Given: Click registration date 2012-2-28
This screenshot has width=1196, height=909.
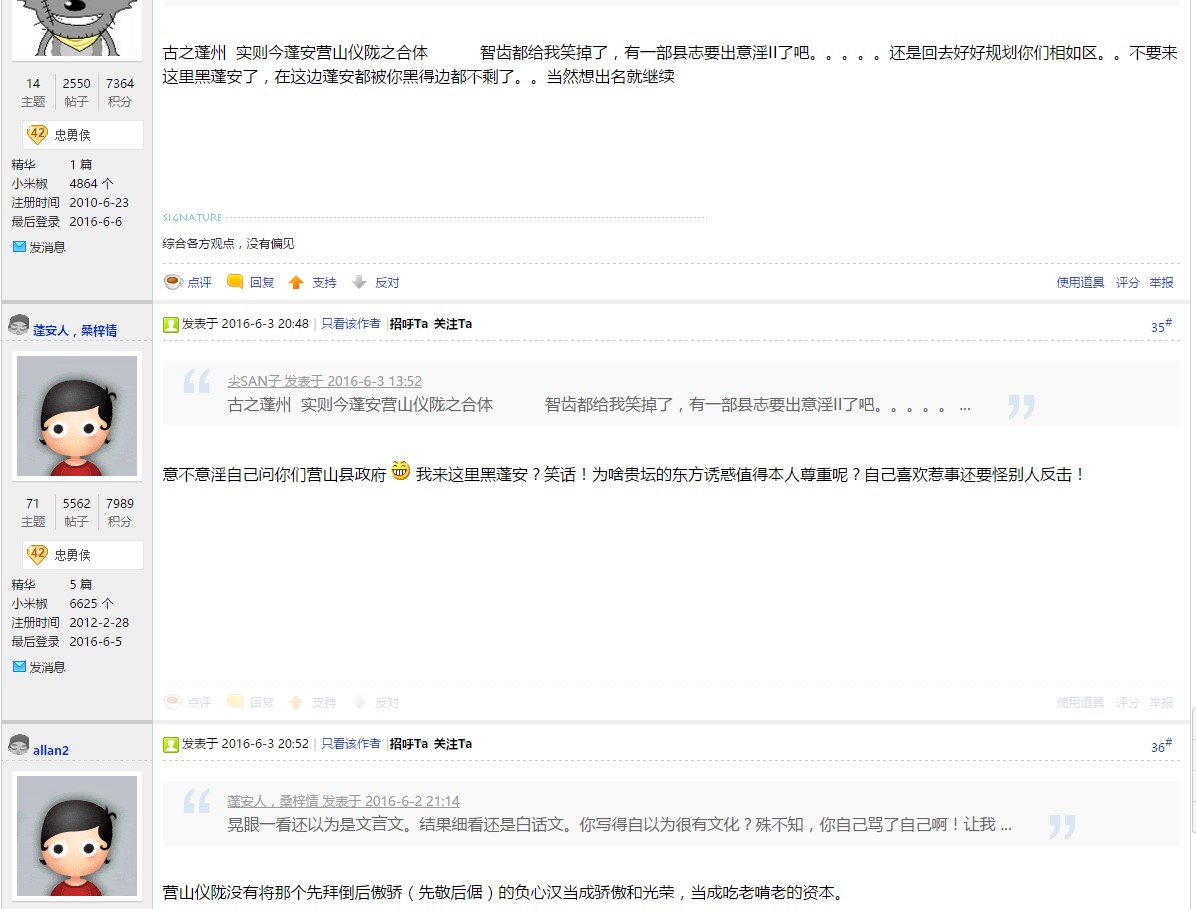Looking at the screenshot, I should (99, 622).
